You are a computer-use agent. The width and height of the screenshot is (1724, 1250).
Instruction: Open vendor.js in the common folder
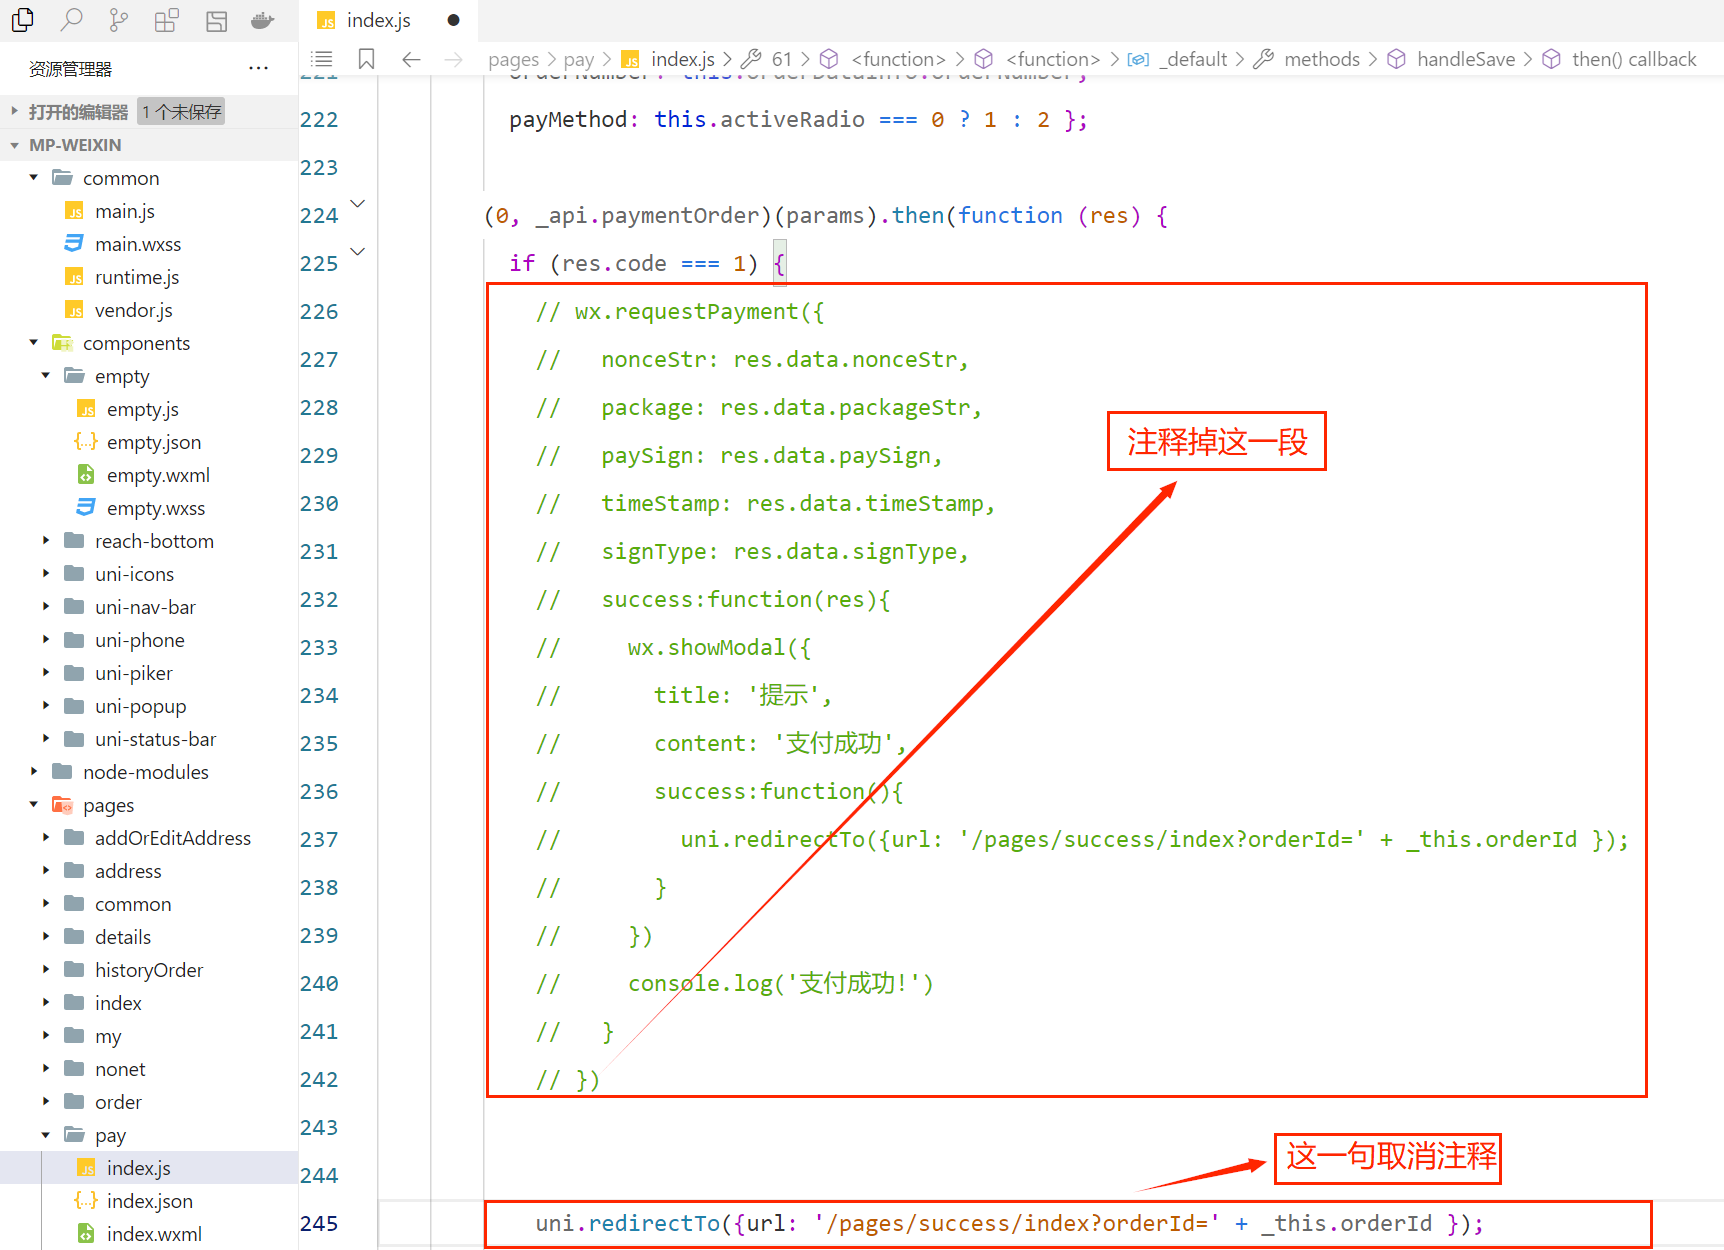coord(133,310)
